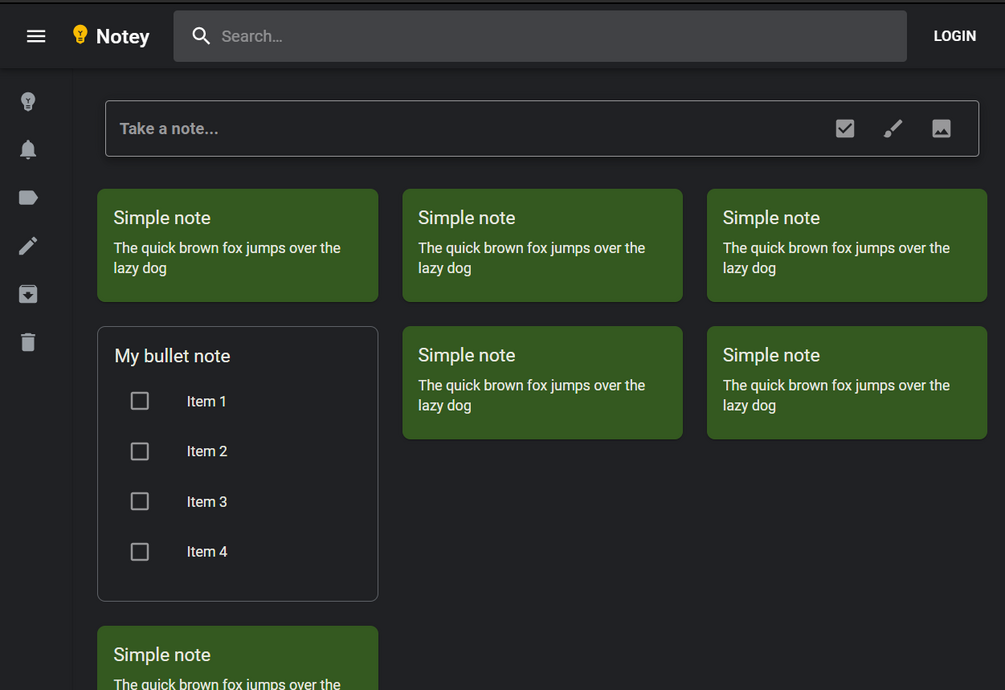Open Notes via sidebar lightbulb icon
Image resolution: width=1005 pixels, height=690 pixels.
coord(28,101)
